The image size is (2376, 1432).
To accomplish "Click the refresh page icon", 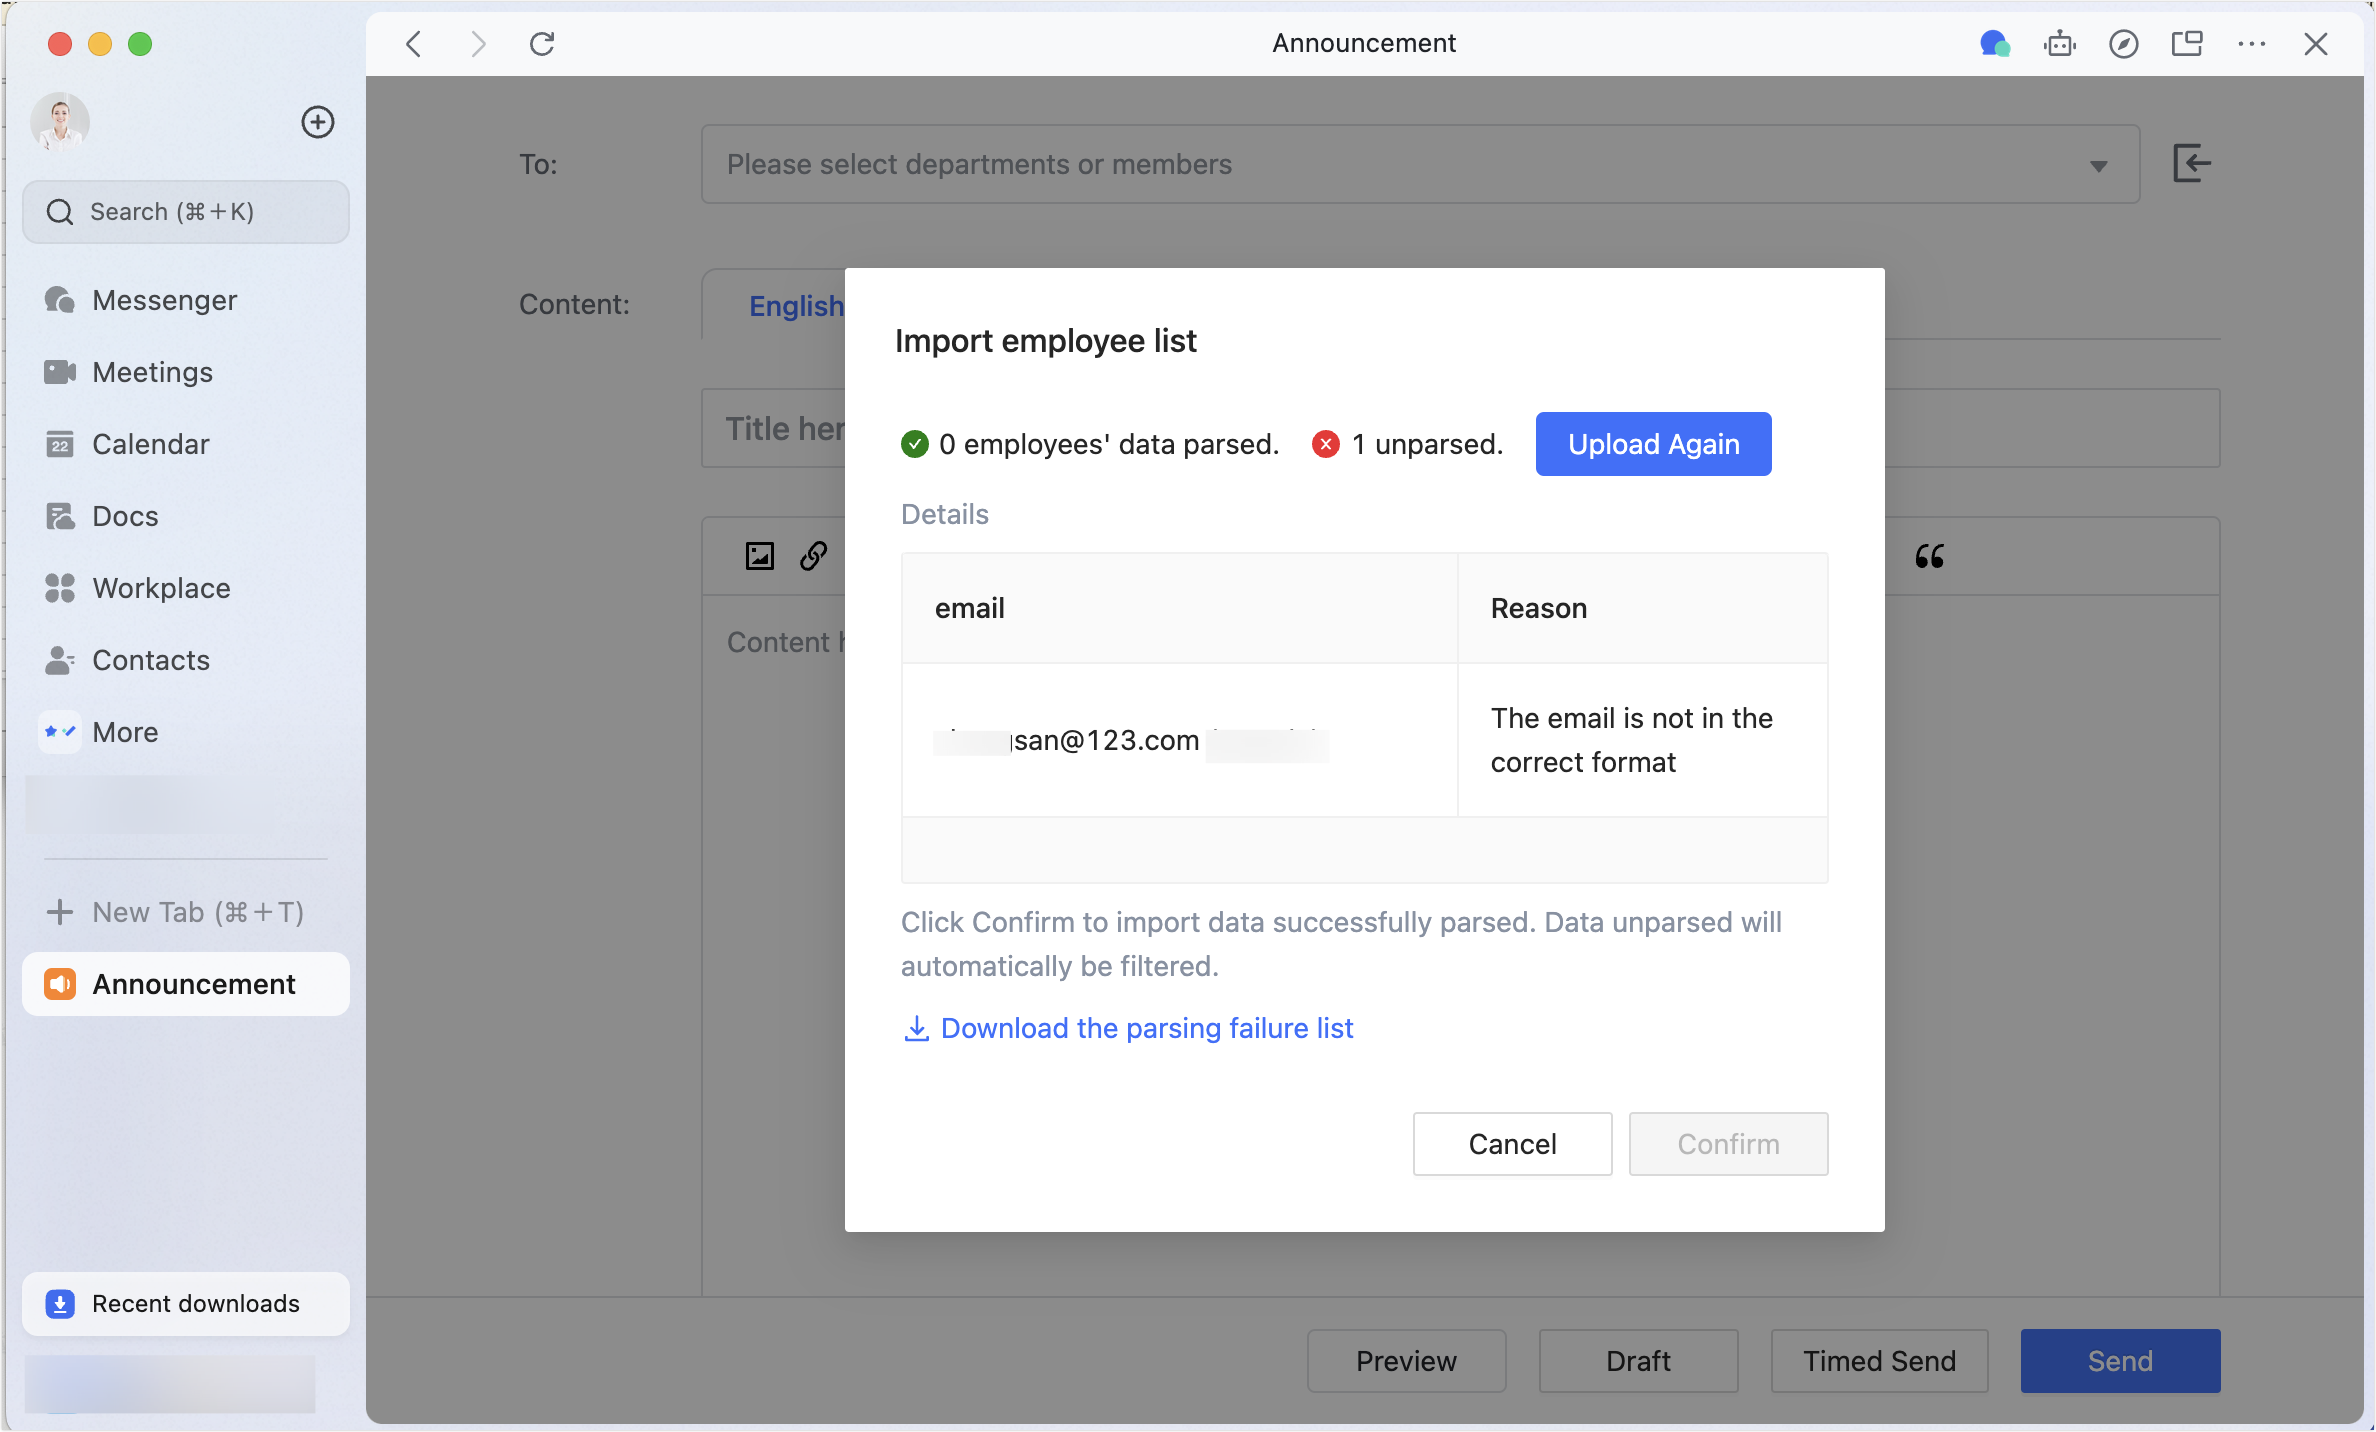I will coord(542,44).
